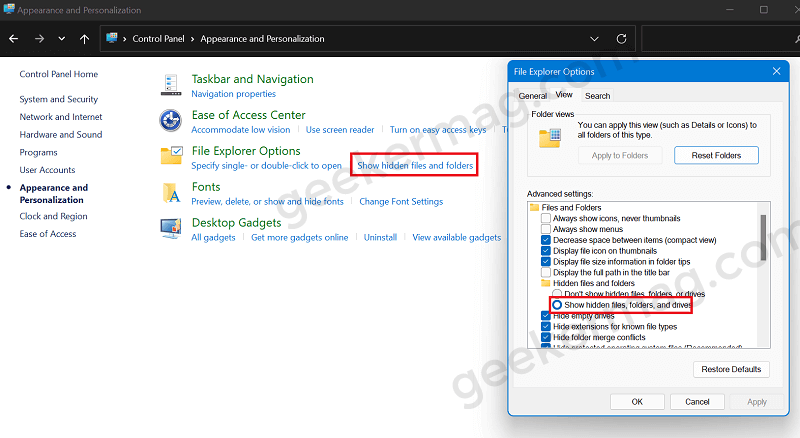The image size is (800, 438).
Task: Uncheck Hide extensions for known file types
Action: tap(546, 327)
